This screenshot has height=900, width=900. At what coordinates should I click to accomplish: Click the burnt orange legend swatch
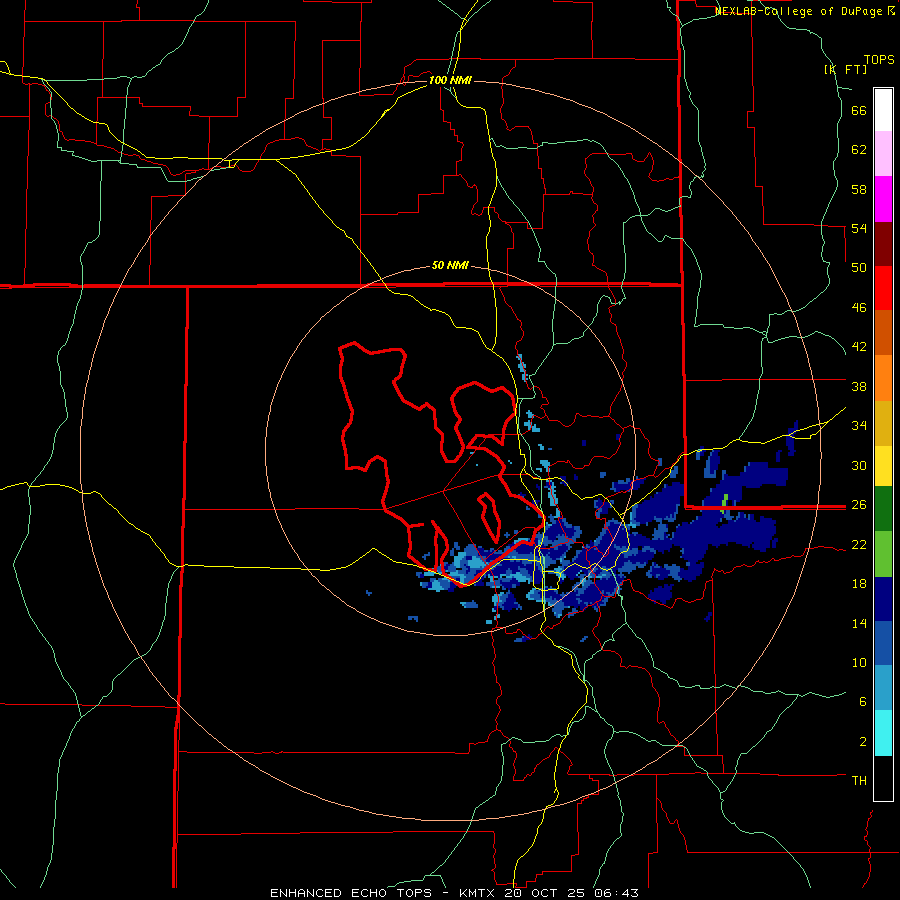(883, 333)
